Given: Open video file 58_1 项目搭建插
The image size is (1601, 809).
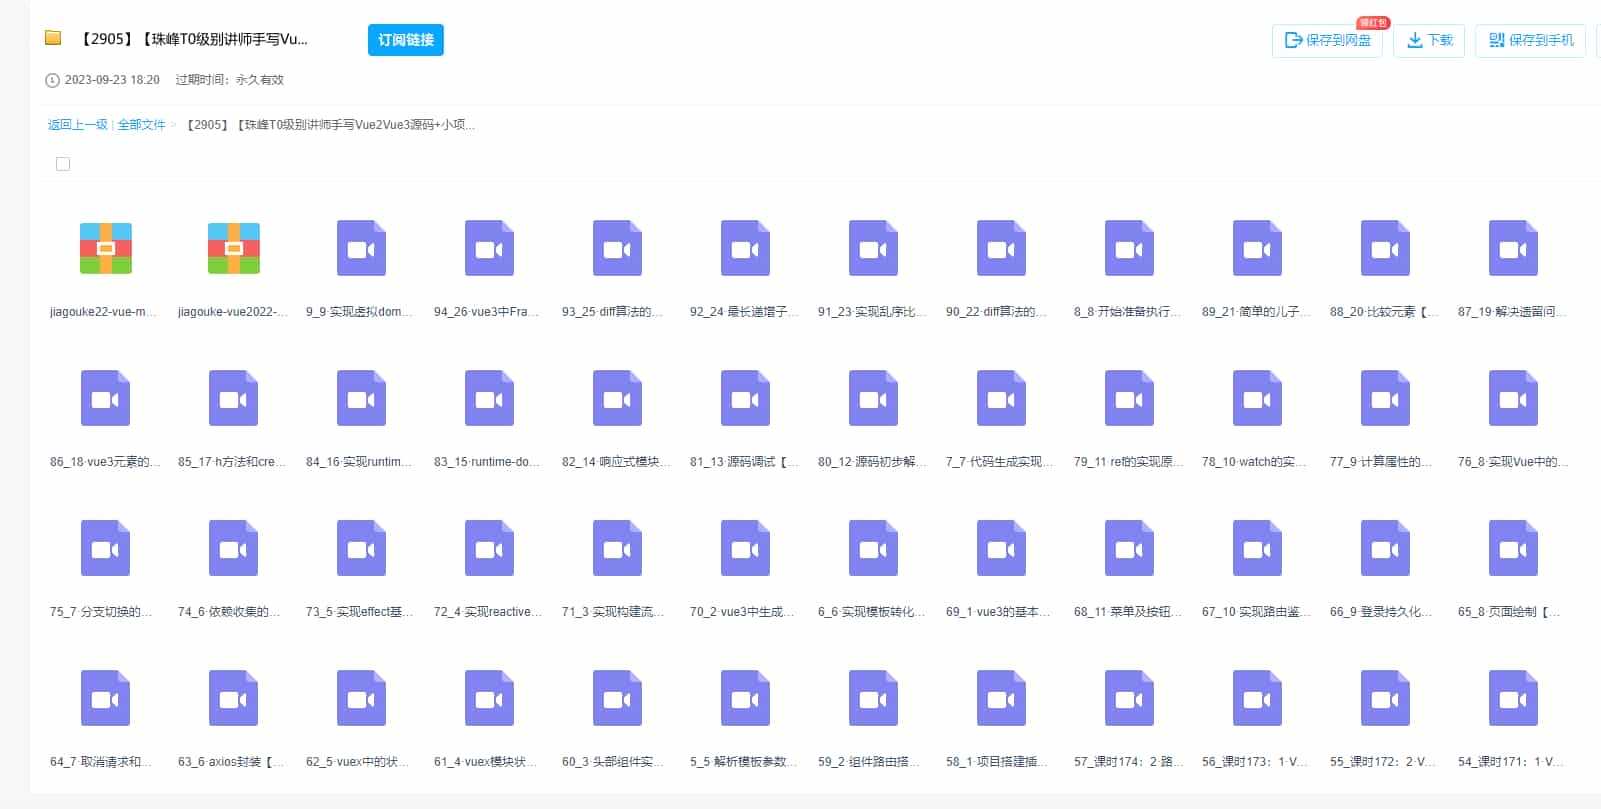Looking at the screenshot, I should pos(1002,698).
